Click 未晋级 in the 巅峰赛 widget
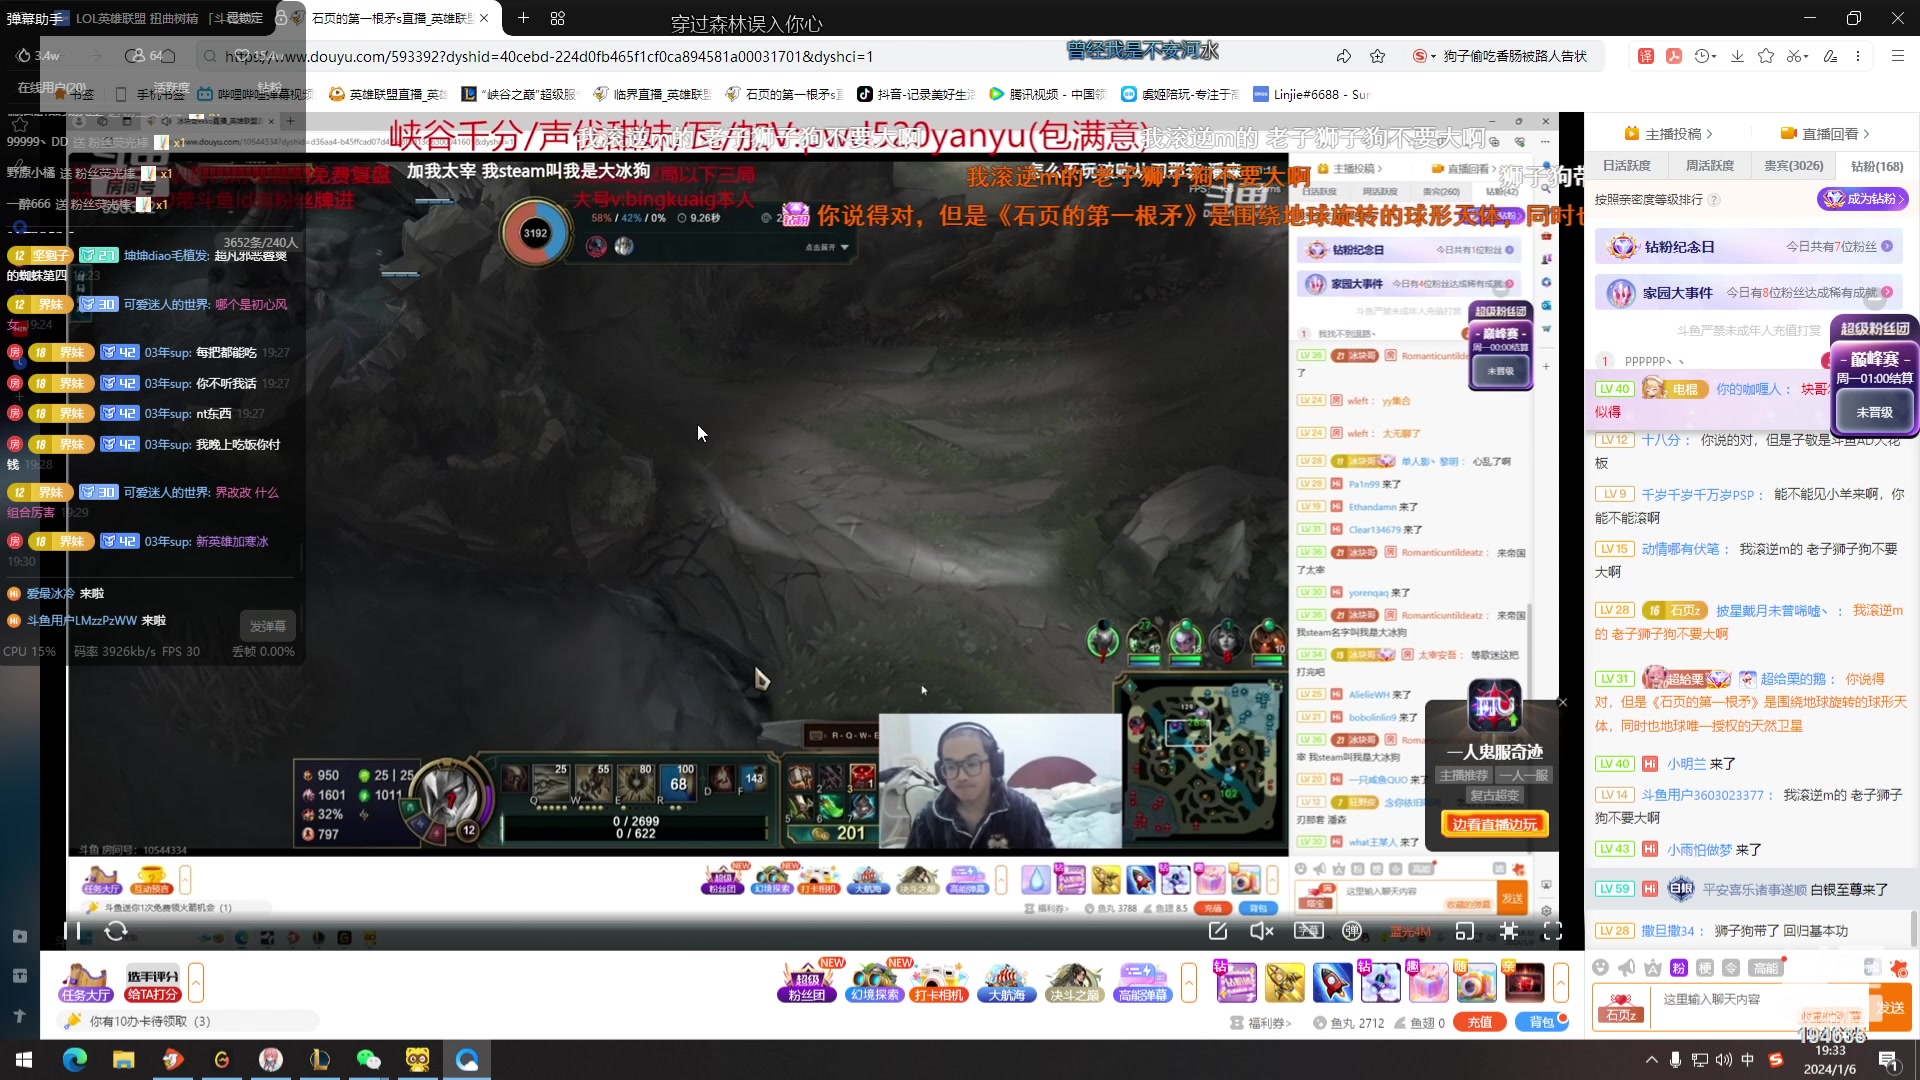1920x1080 pixels. click(x=1875, y=412)
